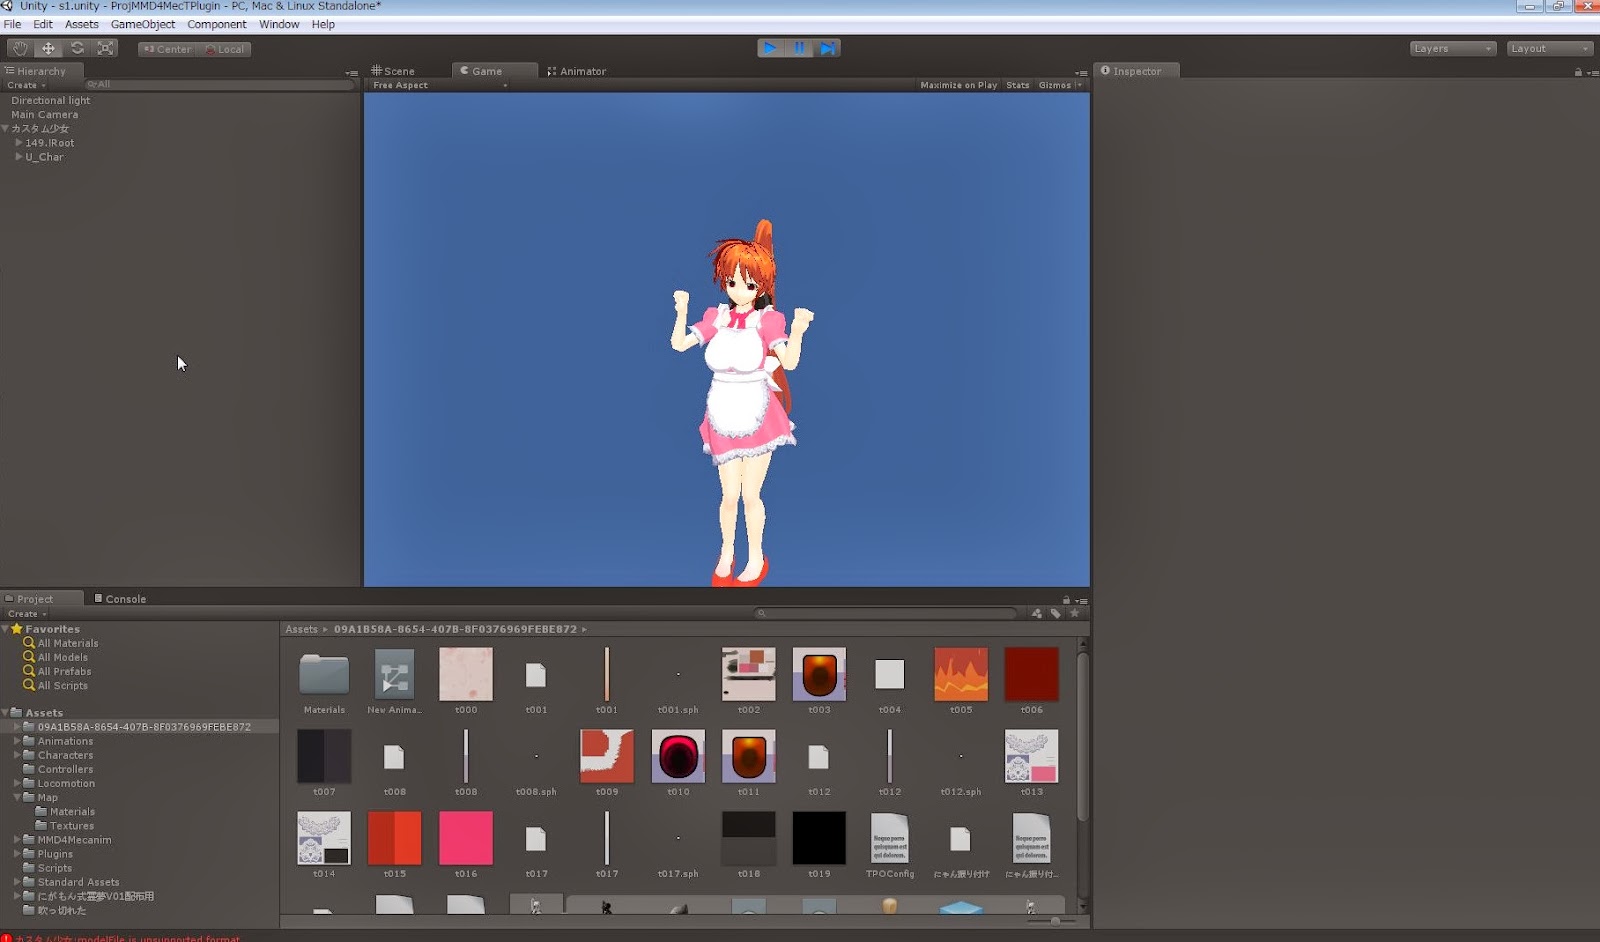Enable Maximize on Play
Image resolution: width=1600 pixels, height=942 pixels.
[958, 85]
